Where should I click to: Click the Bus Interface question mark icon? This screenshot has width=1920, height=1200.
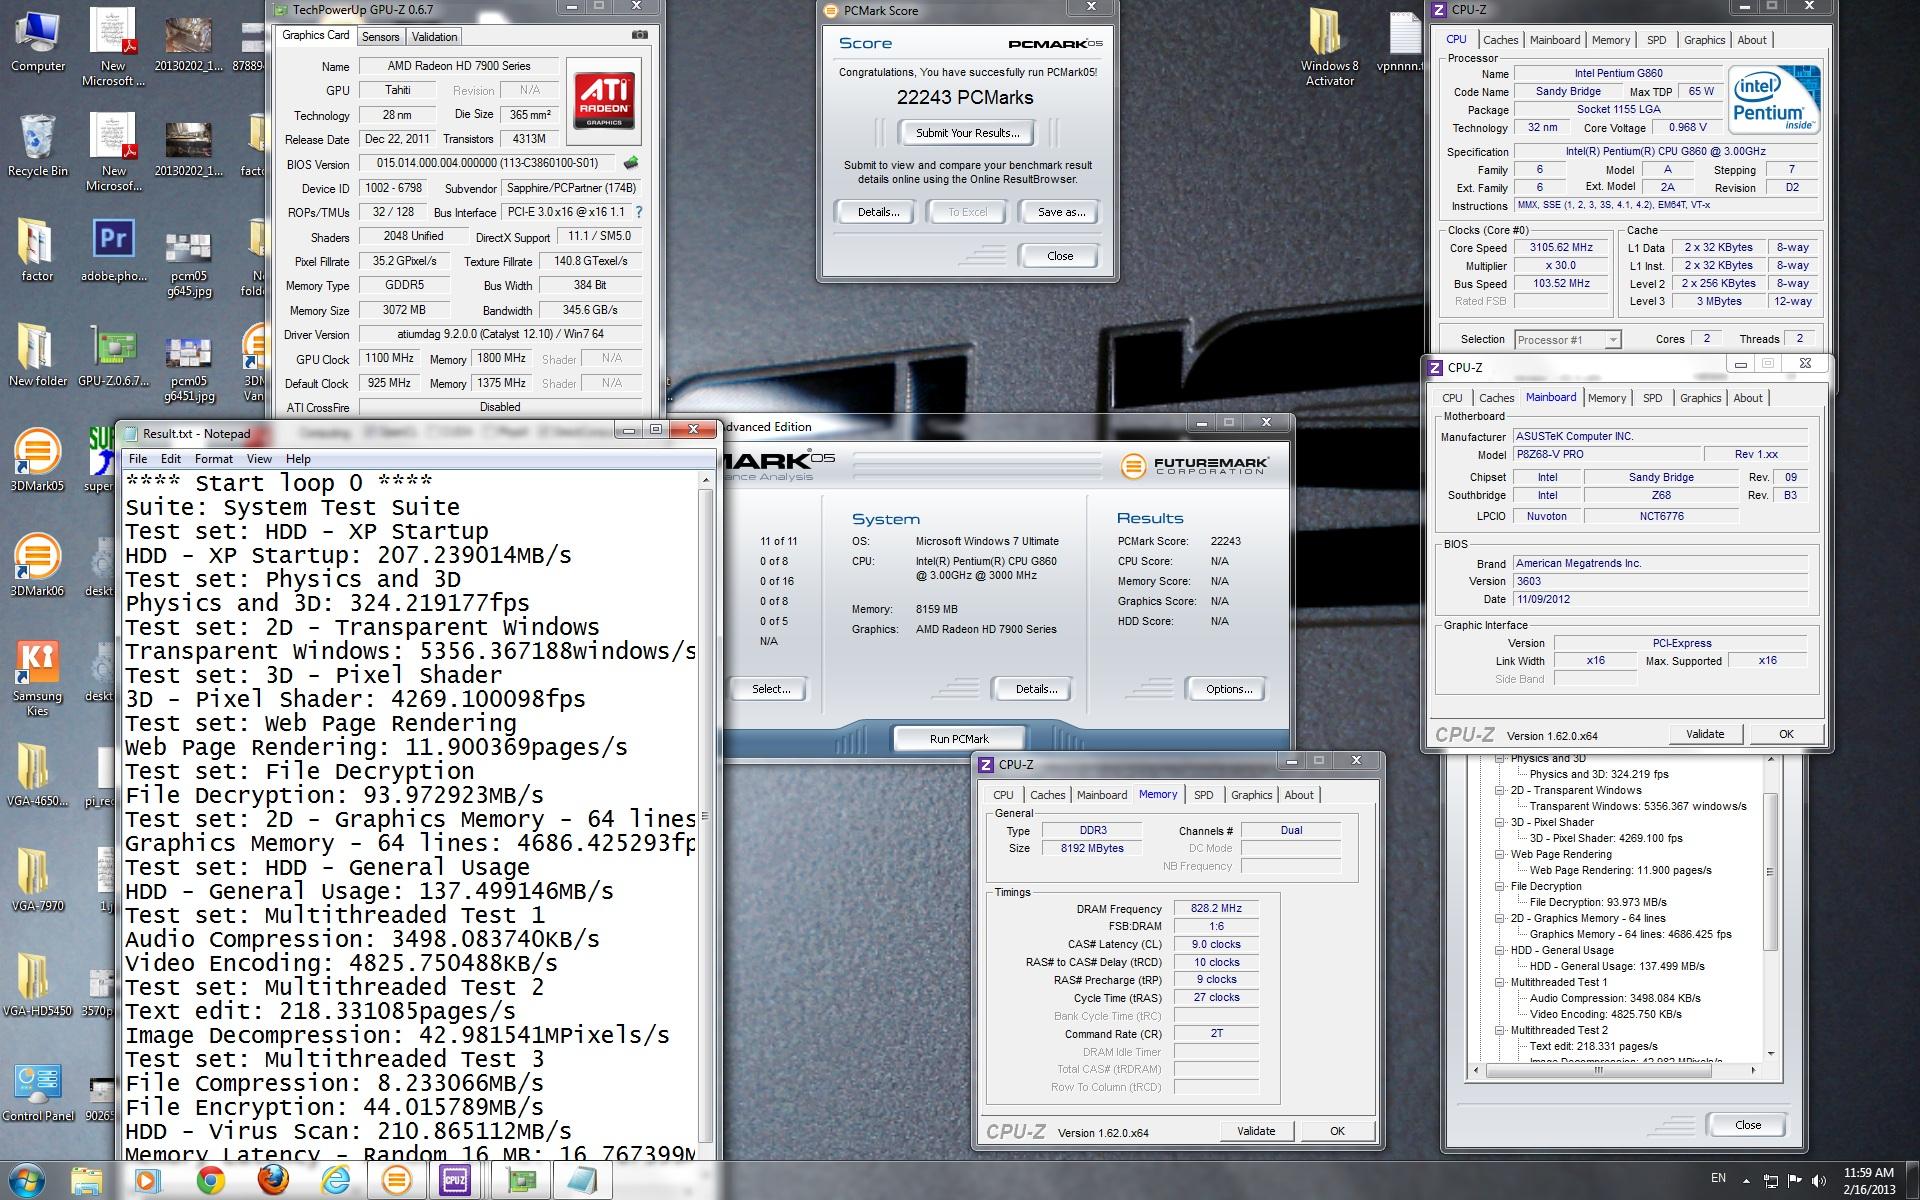639,212
